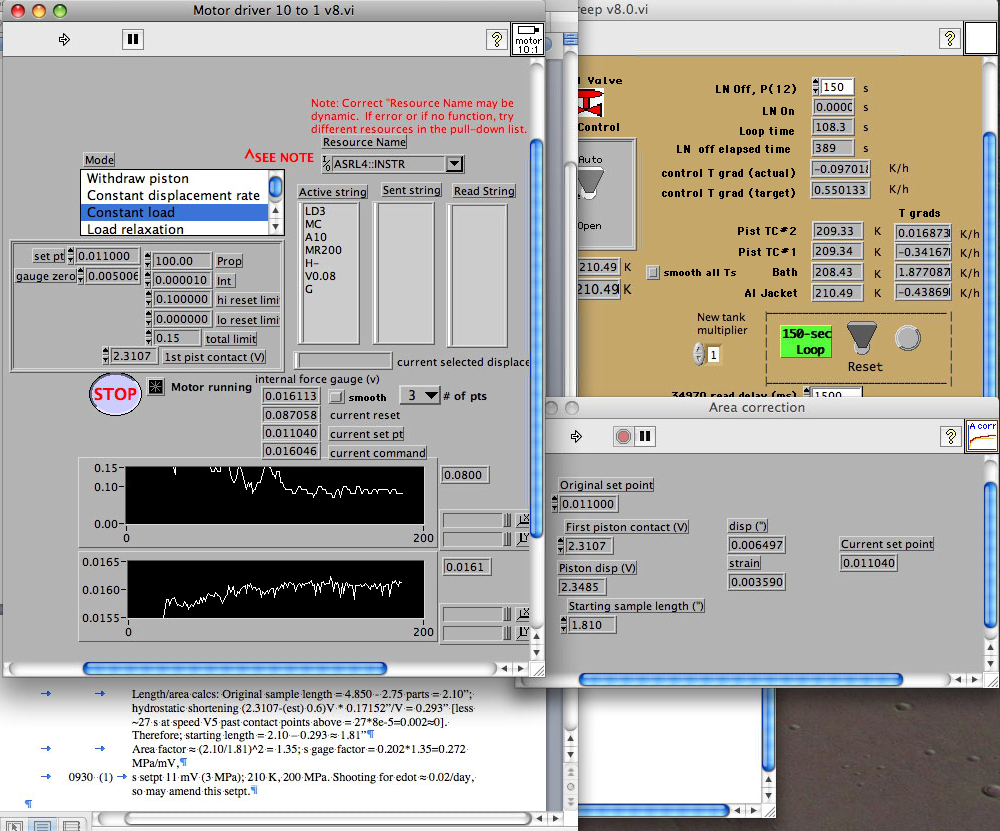Viewport: 1000px width, 831px height.
Task: Open the Resource Name ASRL4::INSTR dropdown
Action: pos(454,164)
